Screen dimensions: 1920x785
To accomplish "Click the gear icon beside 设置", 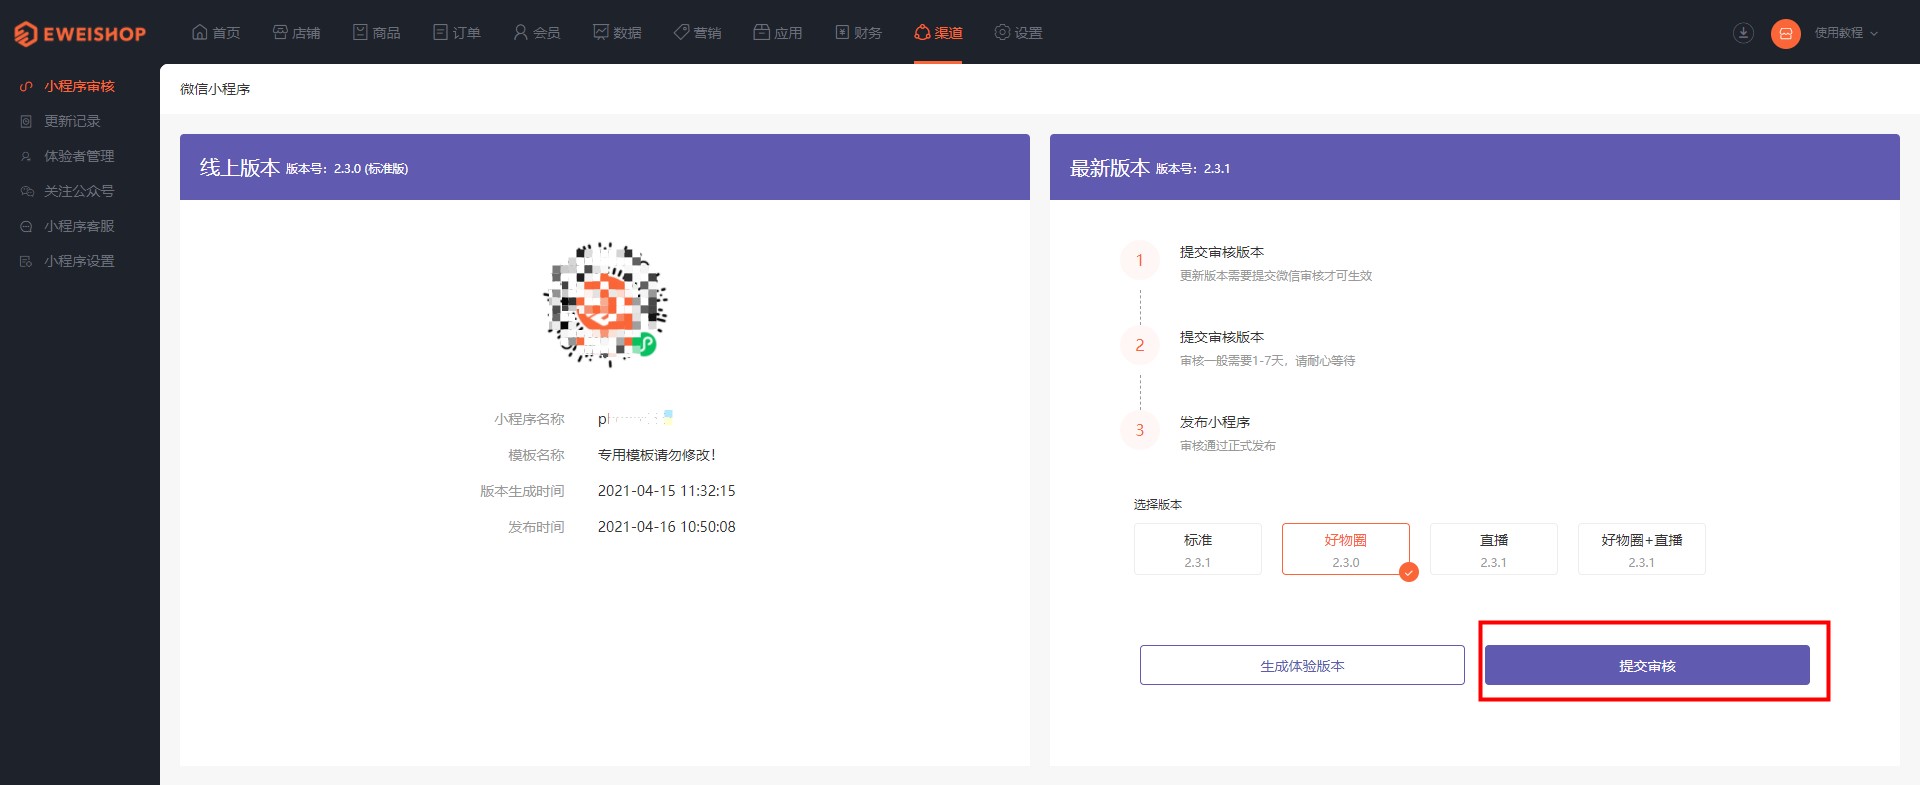I will coord(1002,32).
